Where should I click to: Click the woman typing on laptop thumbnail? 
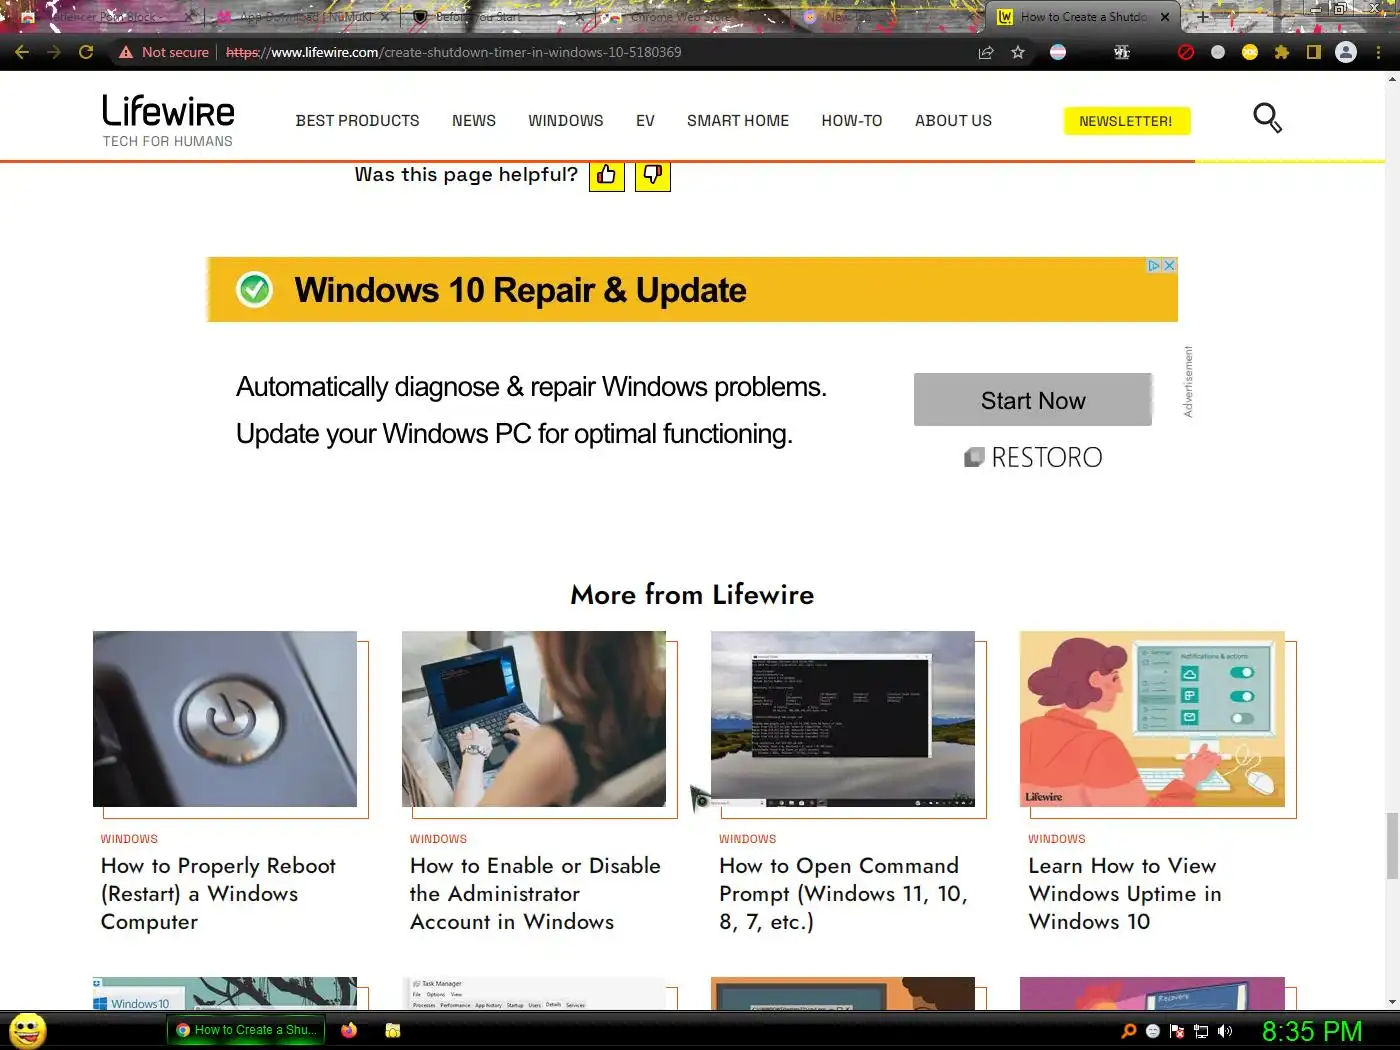coord(534,719)
